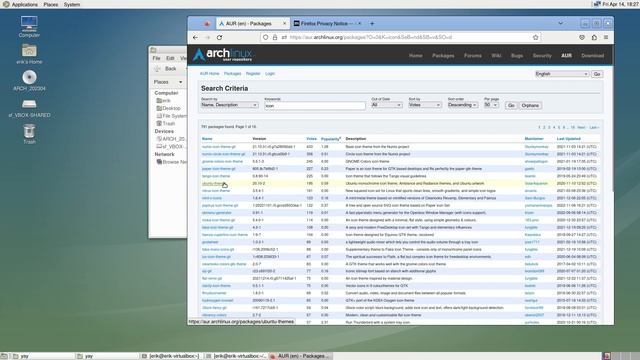Sort table by Last Updated header
The width and height of the screenshot is (640, 360).
tap(569, 139)
